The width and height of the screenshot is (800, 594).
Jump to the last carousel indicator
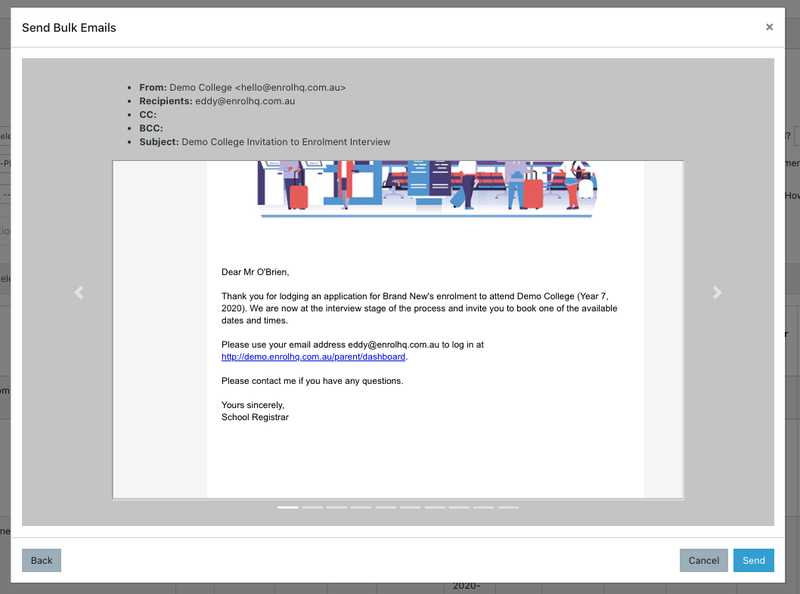508,508
